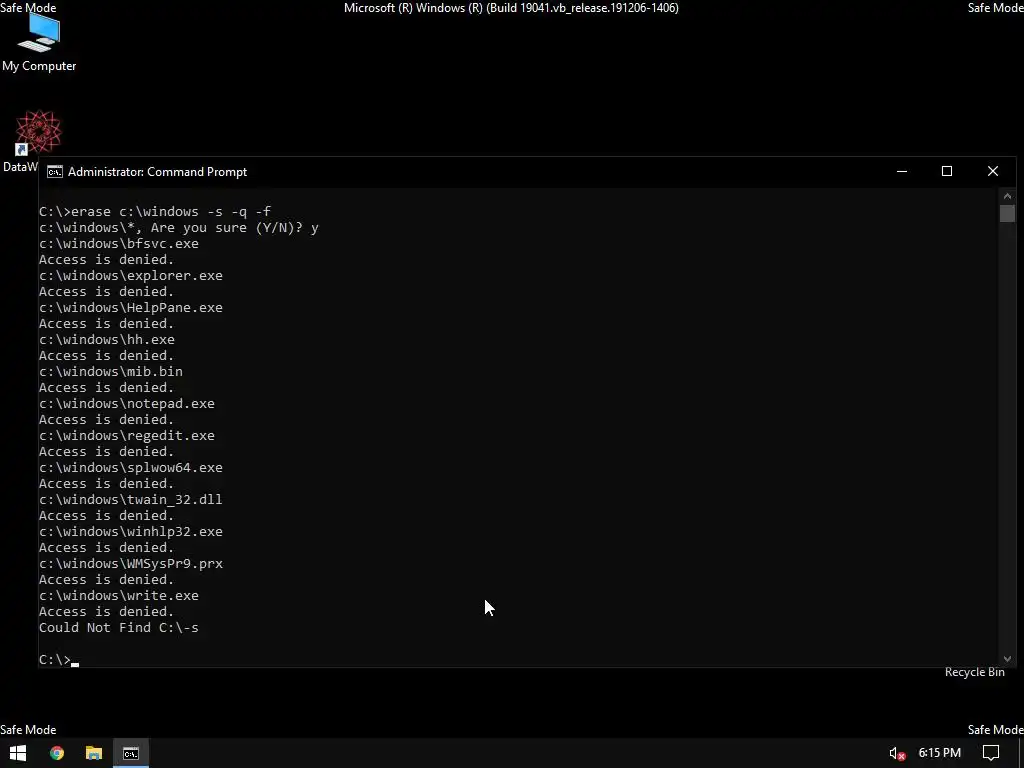The width and height of the screenshot is (1024, 768).
Task: Click the 'erase c:\windows -s -q -f' command line
Action: coord(155,212)
